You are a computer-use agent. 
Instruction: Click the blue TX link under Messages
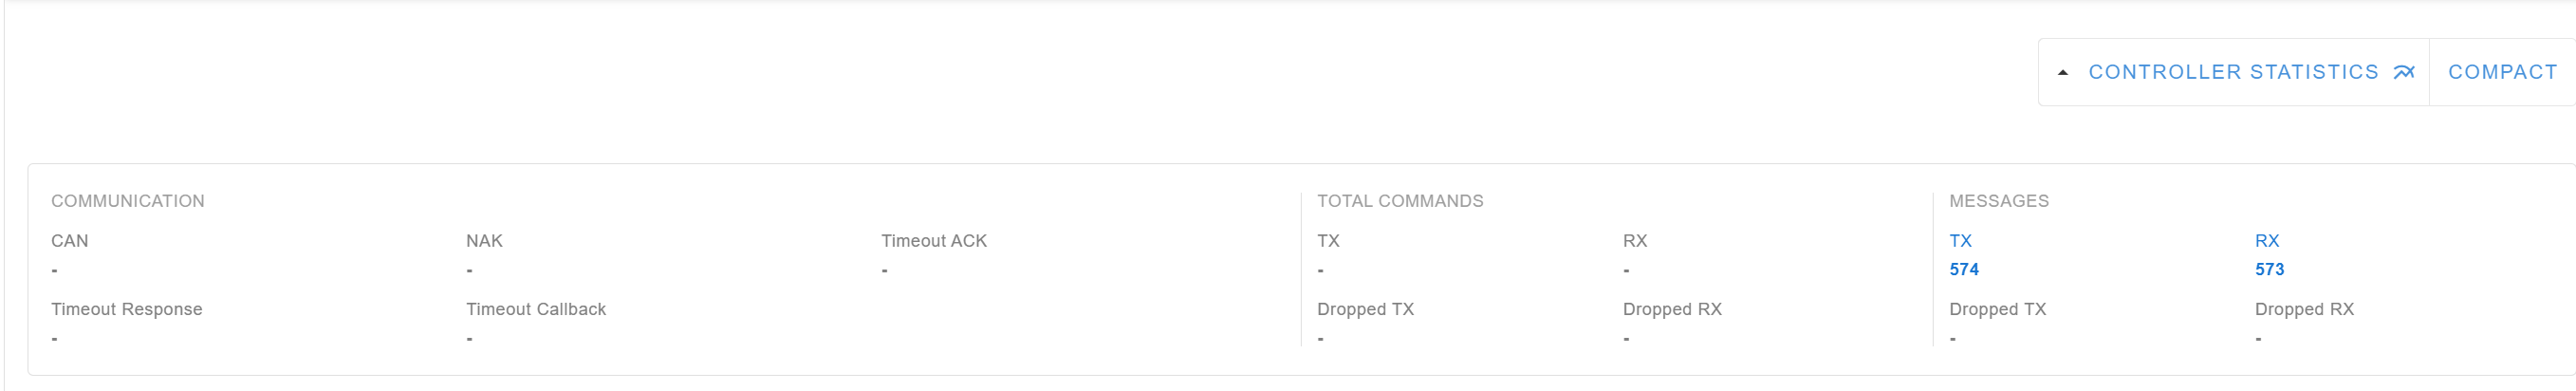coord(1960,241)
